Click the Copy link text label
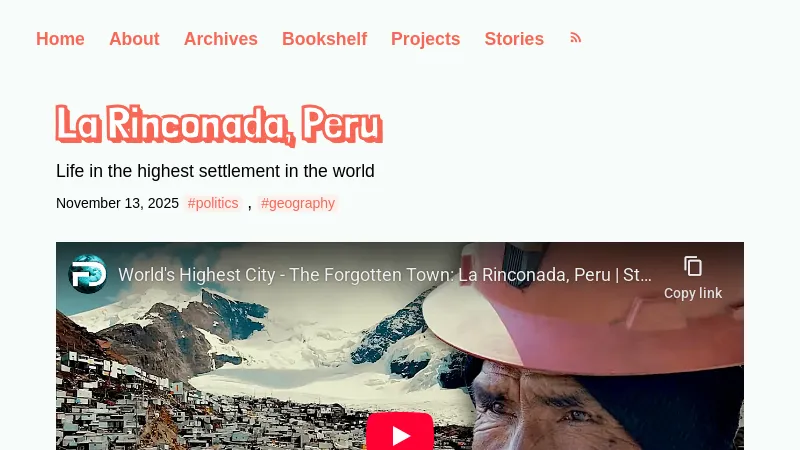This screenshot has width=800, height=450. [x=693, y=293]
